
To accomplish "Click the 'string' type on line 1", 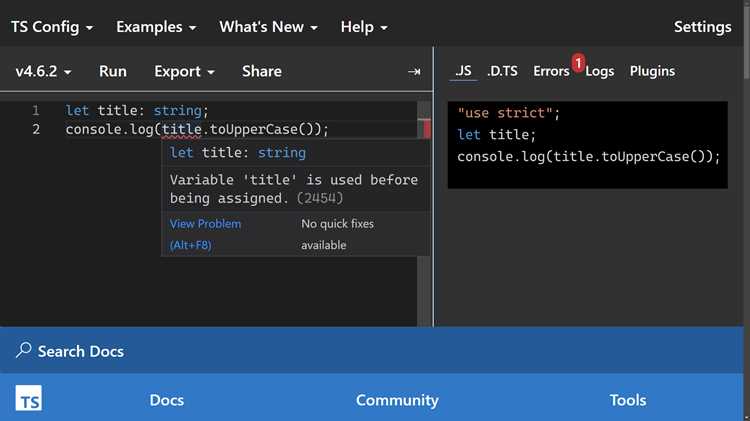I will 177,111.
